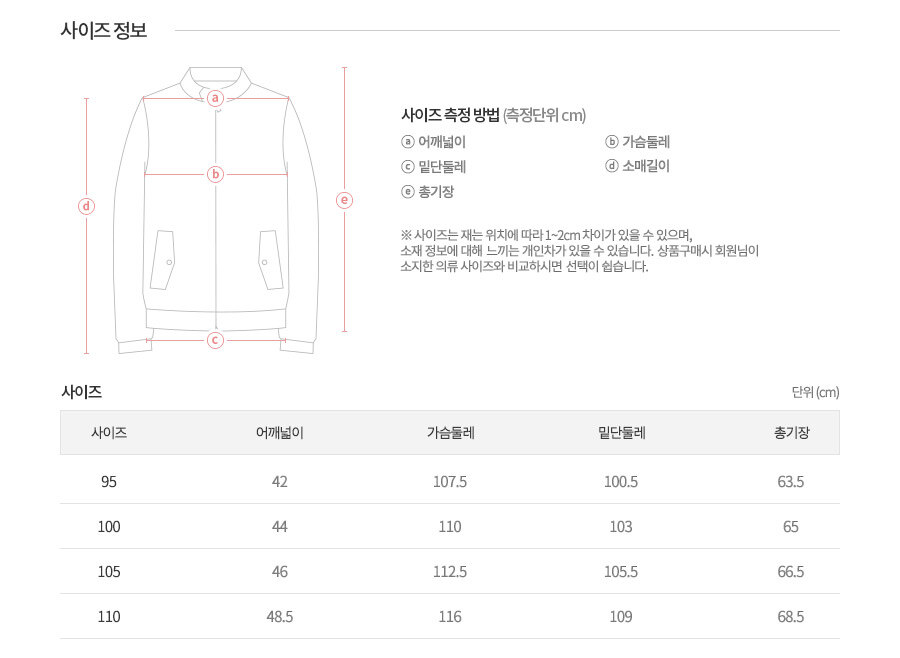Click the jacket's left pocket in the diagram

[164, 260]
